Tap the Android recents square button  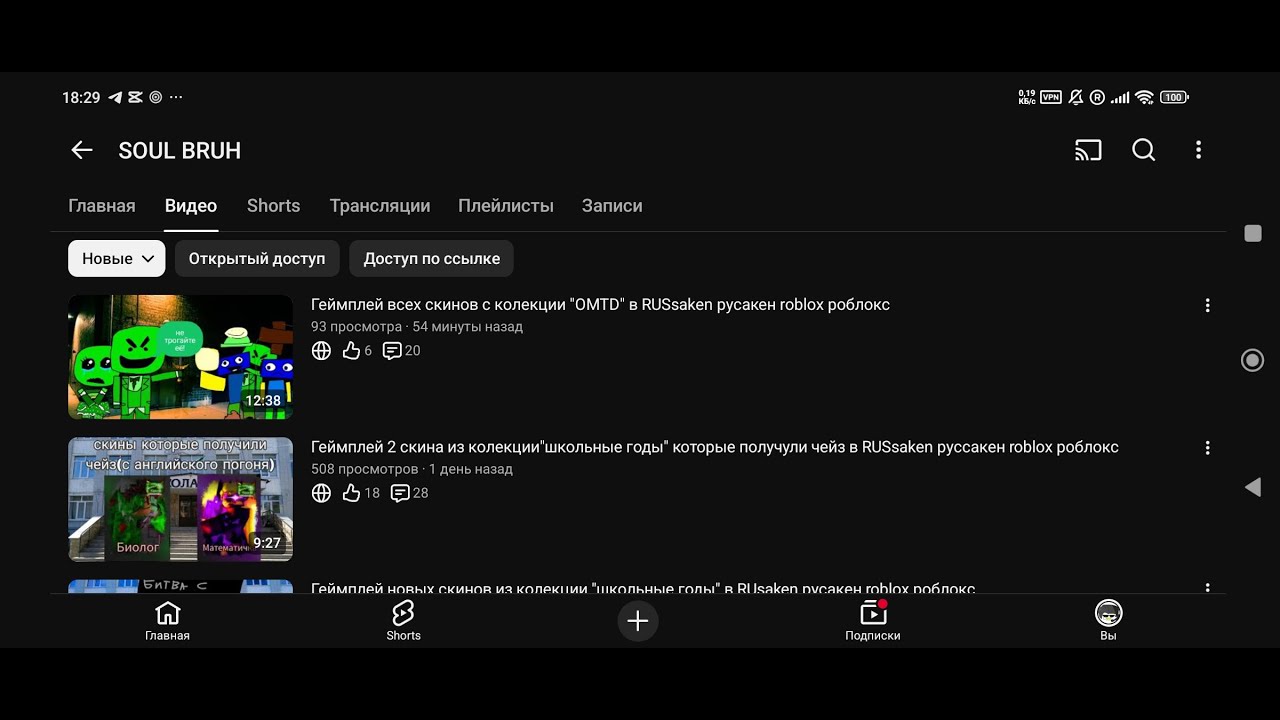pos(1252,233)
